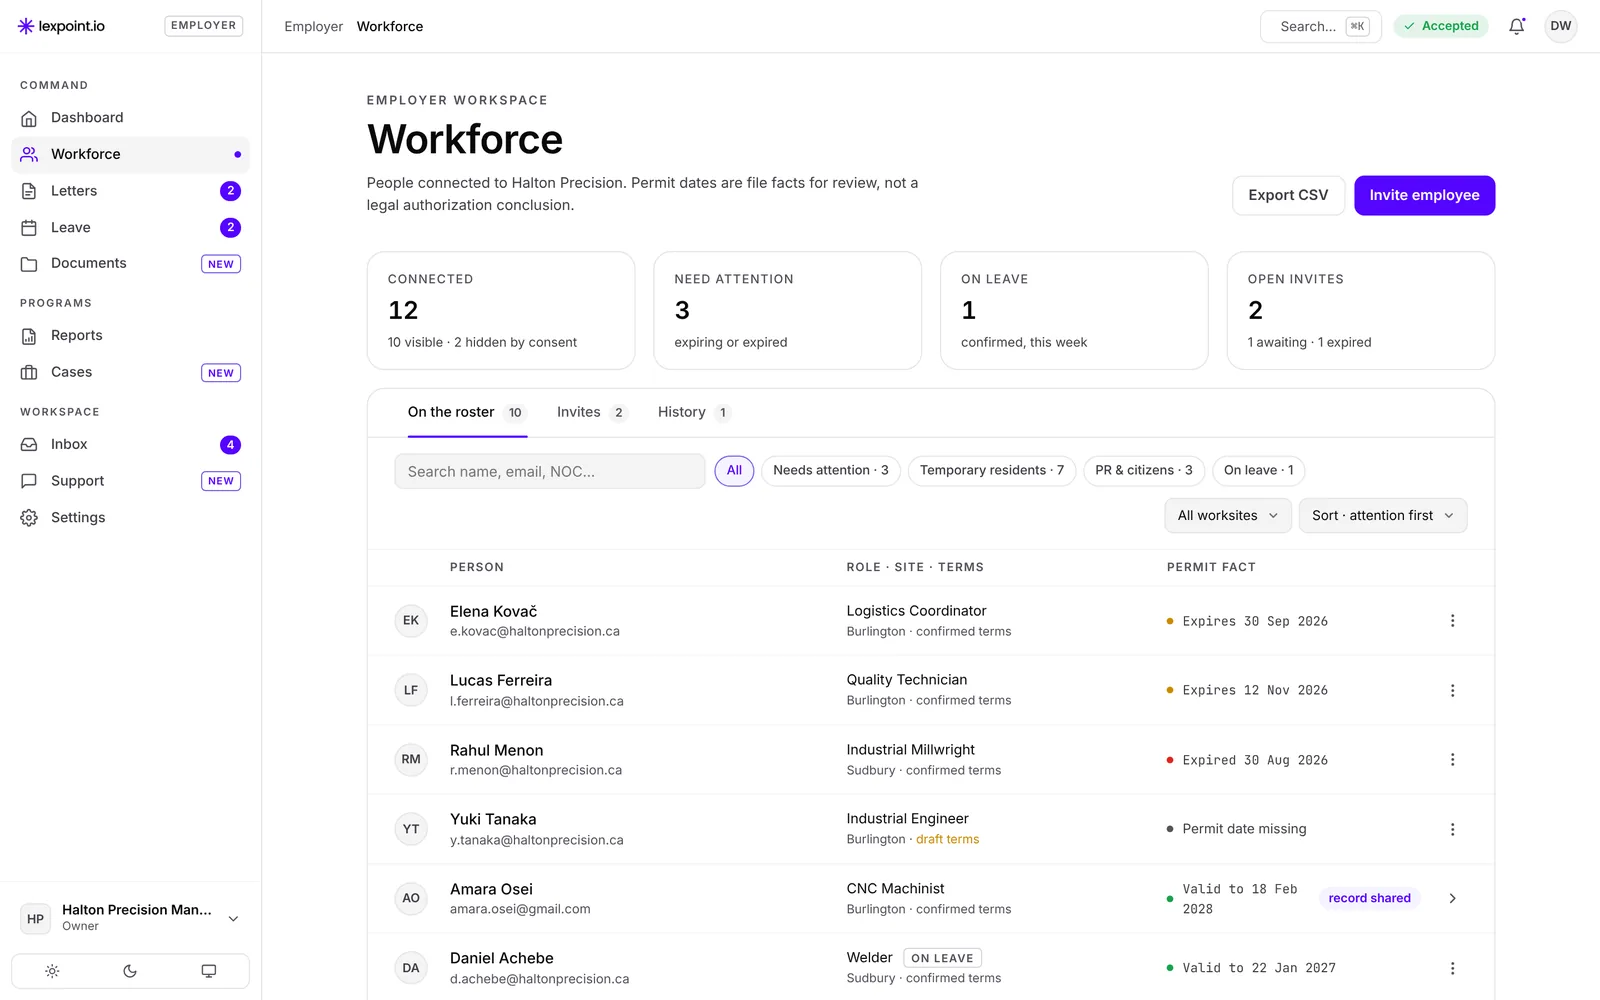Open Support in the sidebar

pyautogui.click(x=130, y=481)
